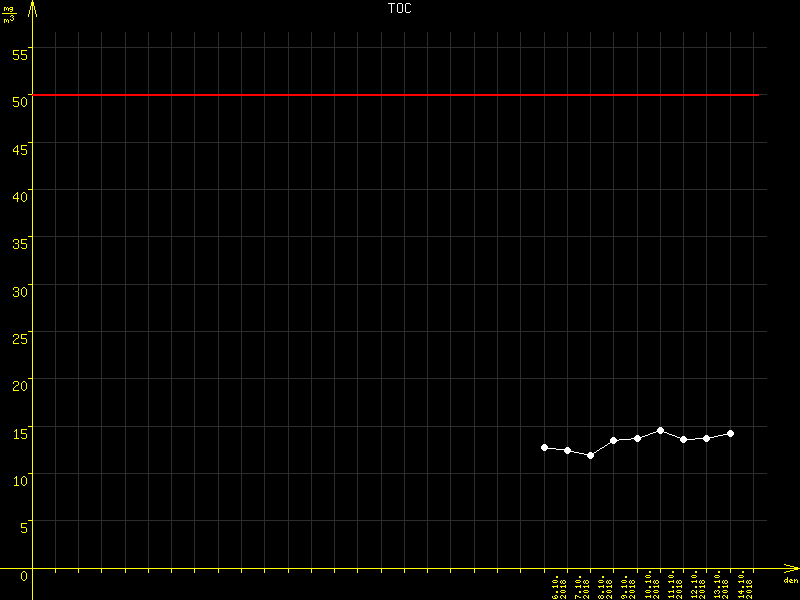Click the TOC chart title

(x=399, y=8)
